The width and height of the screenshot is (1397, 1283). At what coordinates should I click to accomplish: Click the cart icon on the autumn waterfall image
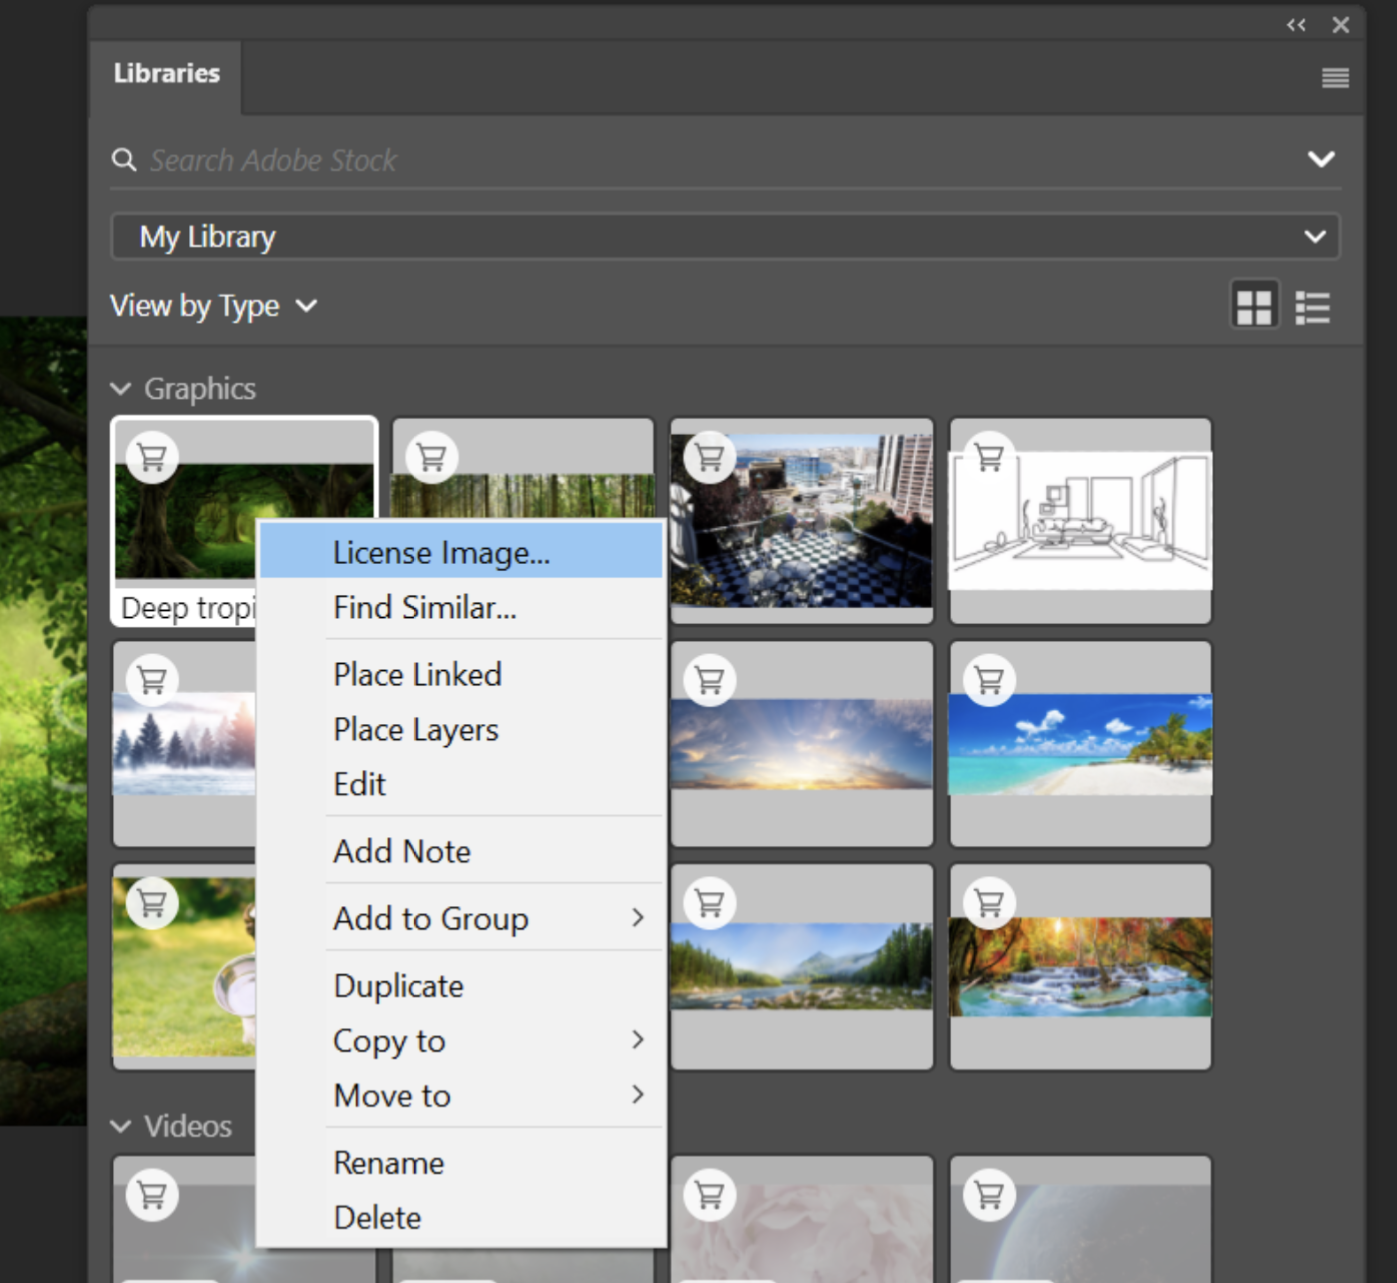click(x=990, y=901)
